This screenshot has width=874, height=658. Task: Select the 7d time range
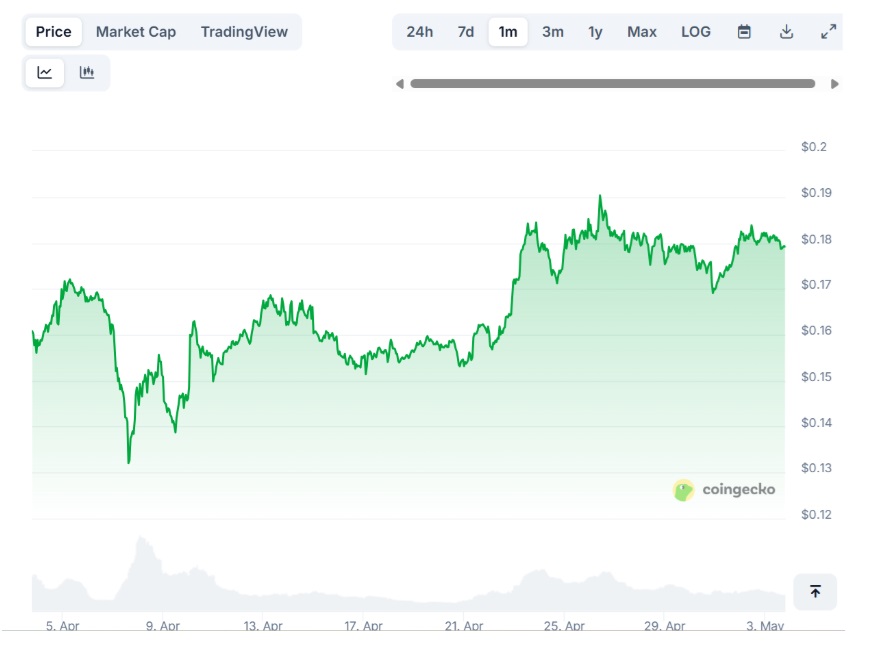466,32
